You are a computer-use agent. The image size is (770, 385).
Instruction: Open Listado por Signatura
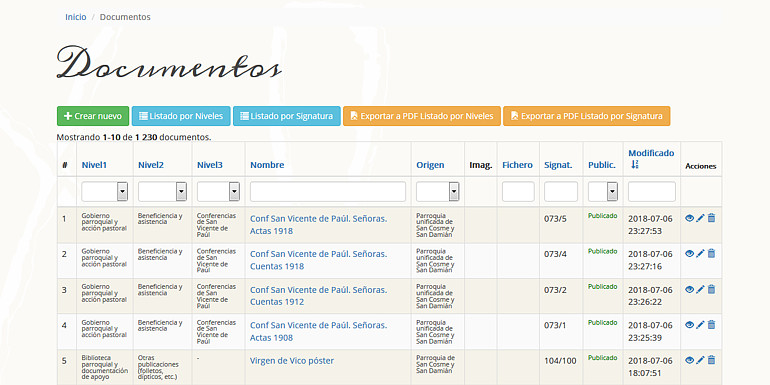(287, 116)
